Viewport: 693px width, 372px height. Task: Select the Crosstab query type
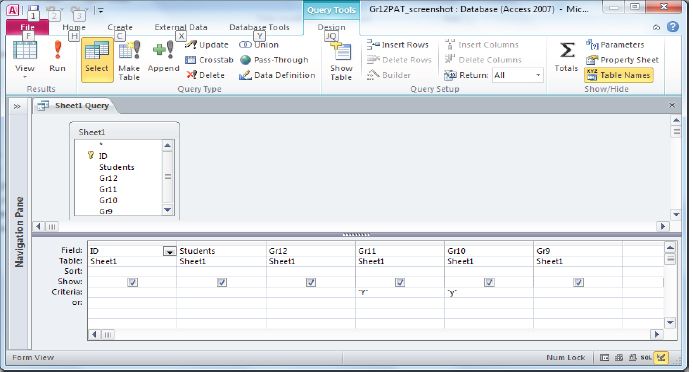coord(209,60)
